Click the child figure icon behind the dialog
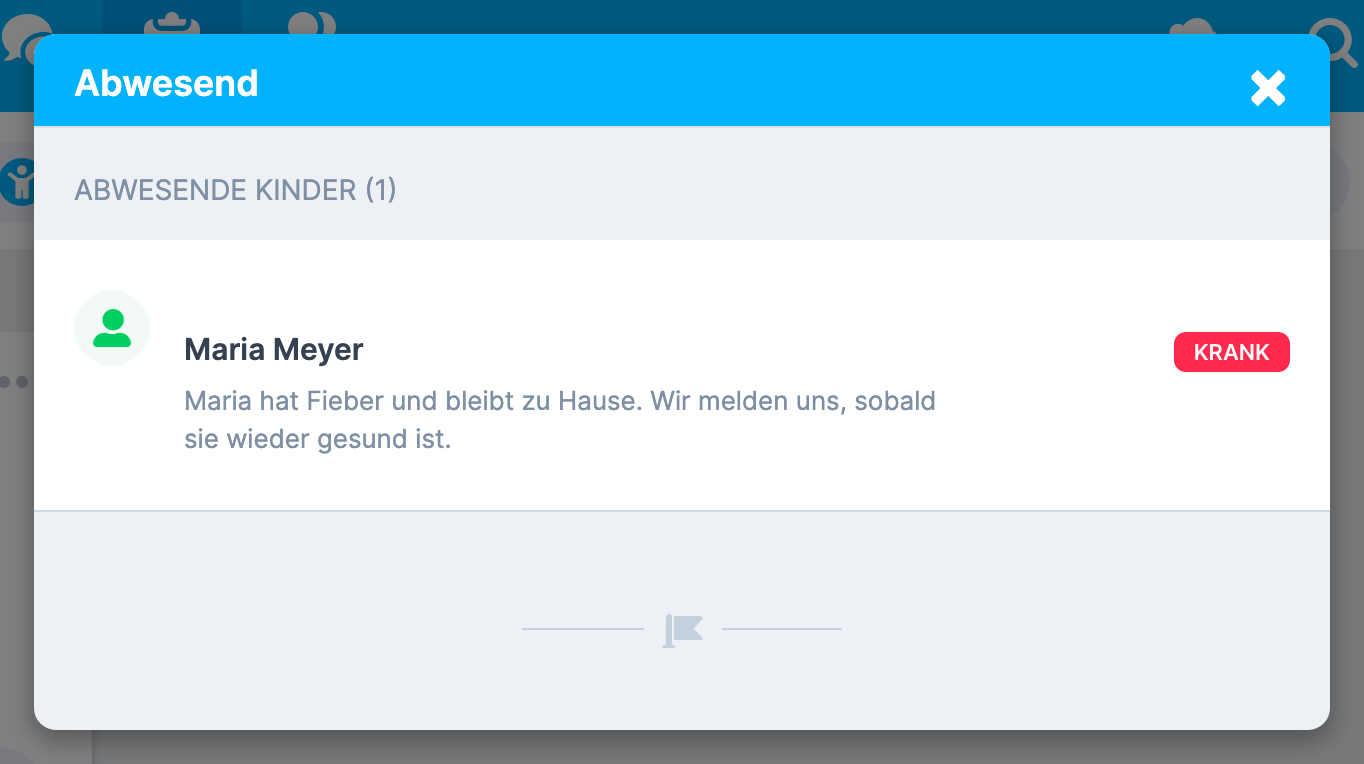 (x=18, y=182)
